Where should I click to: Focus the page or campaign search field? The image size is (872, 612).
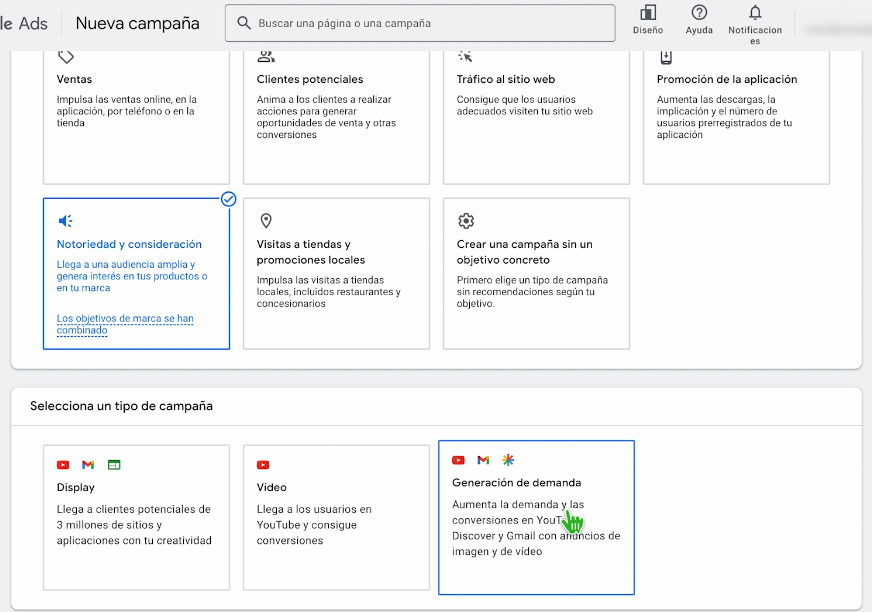(430, 23)
